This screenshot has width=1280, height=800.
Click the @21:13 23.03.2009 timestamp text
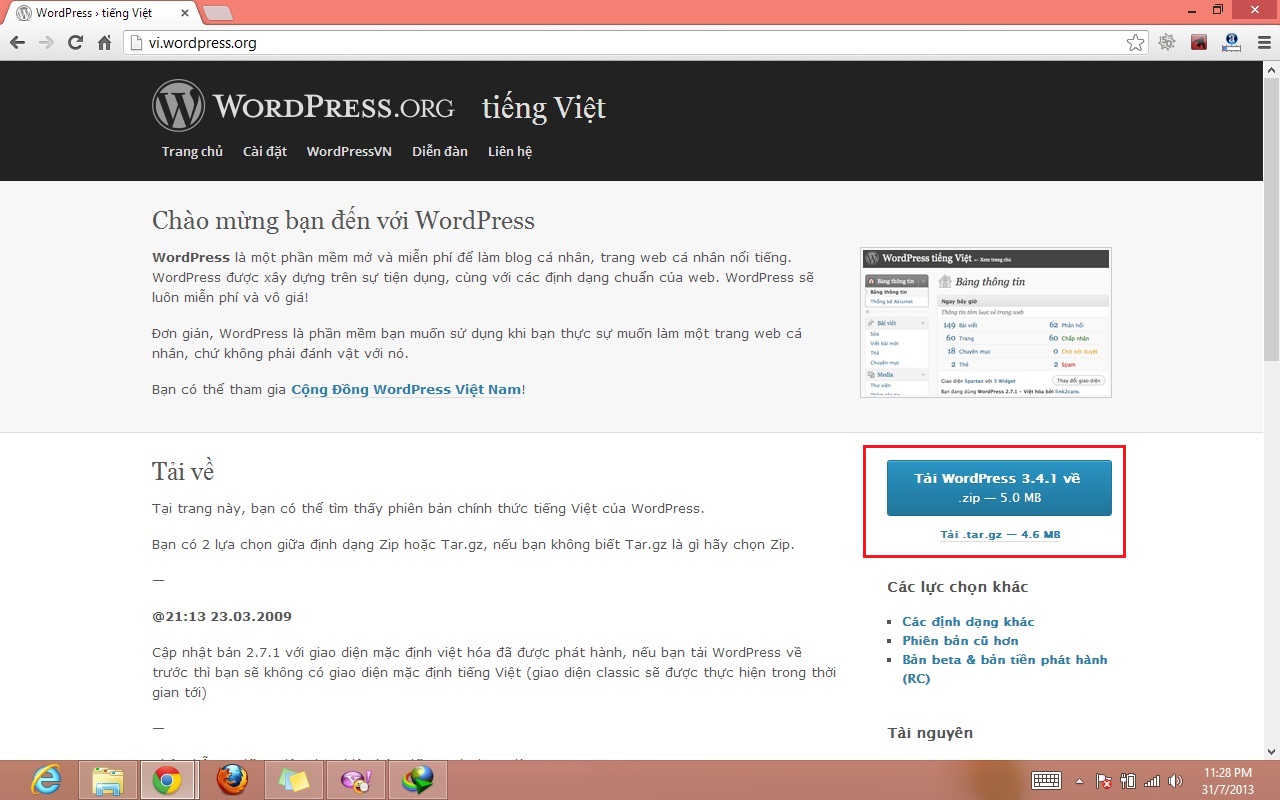click(x=222, y=616)
